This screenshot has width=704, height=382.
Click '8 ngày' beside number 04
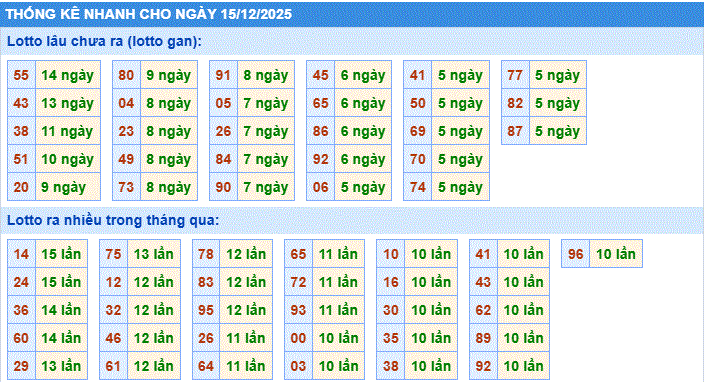point(169,103)
